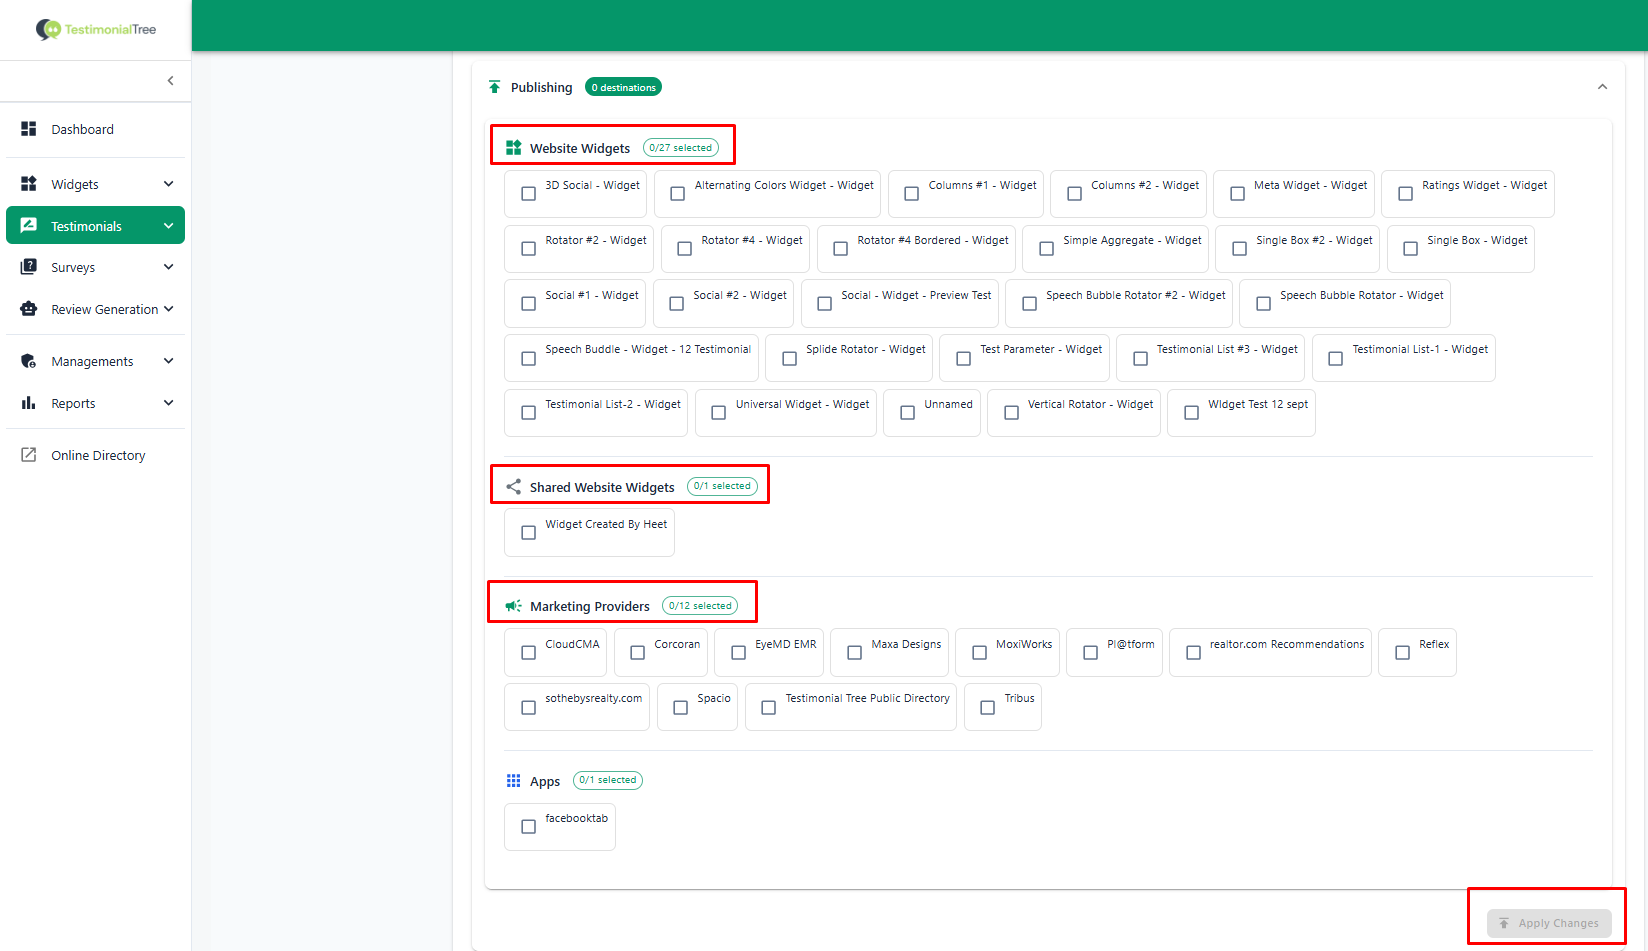Check the 3D Social - Widget checkbox
Image resolution: width=1648 pixels, height=951 pixels.
pyautogui.click(x=529, y=194)
